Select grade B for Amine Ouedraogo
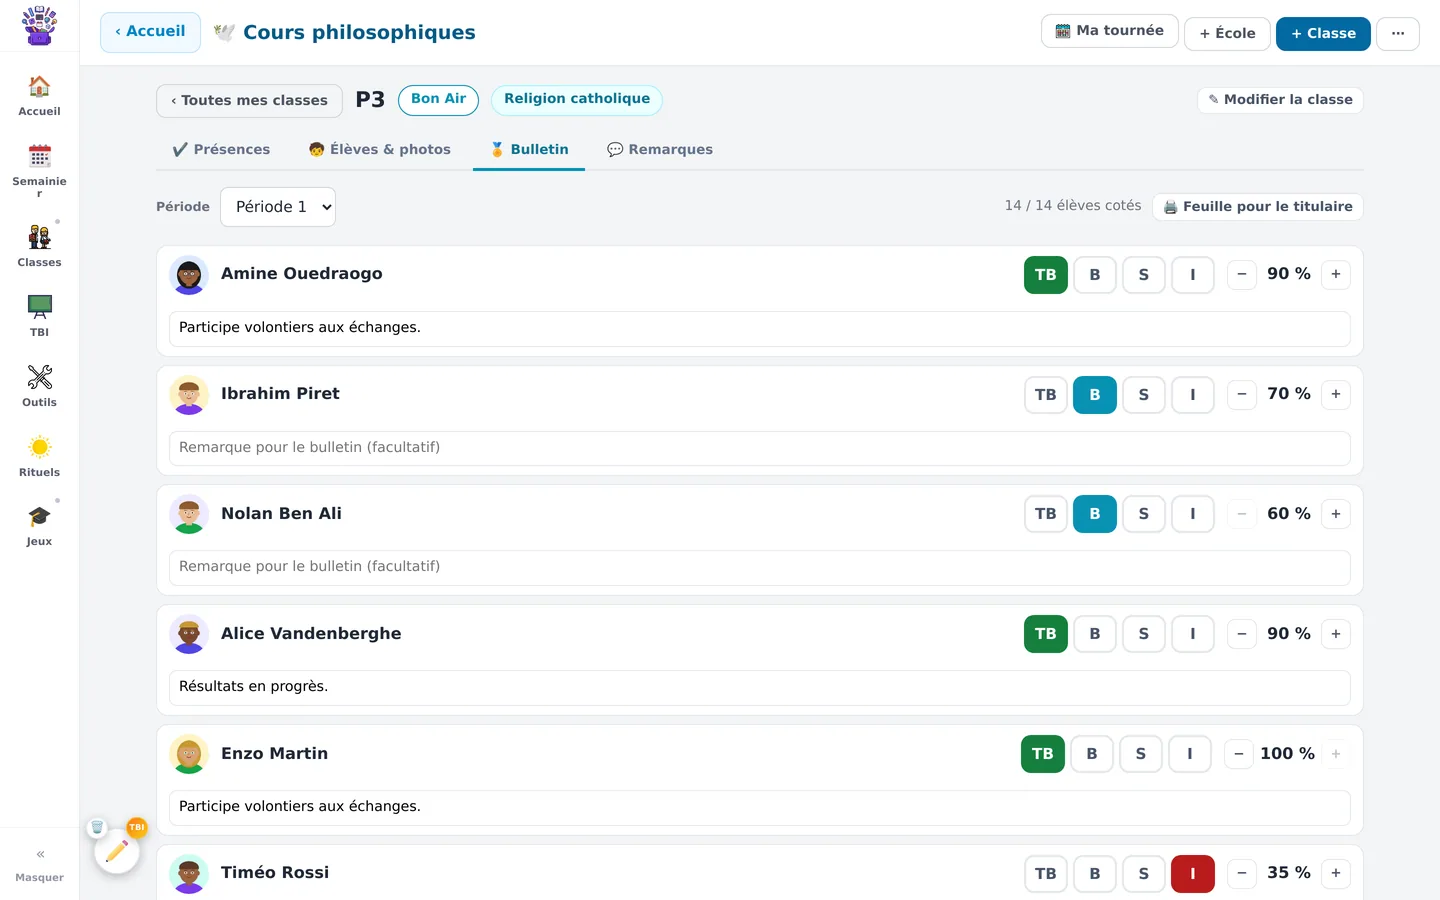Screen dimensions: 1440x900 click(x=1095, y=275)
